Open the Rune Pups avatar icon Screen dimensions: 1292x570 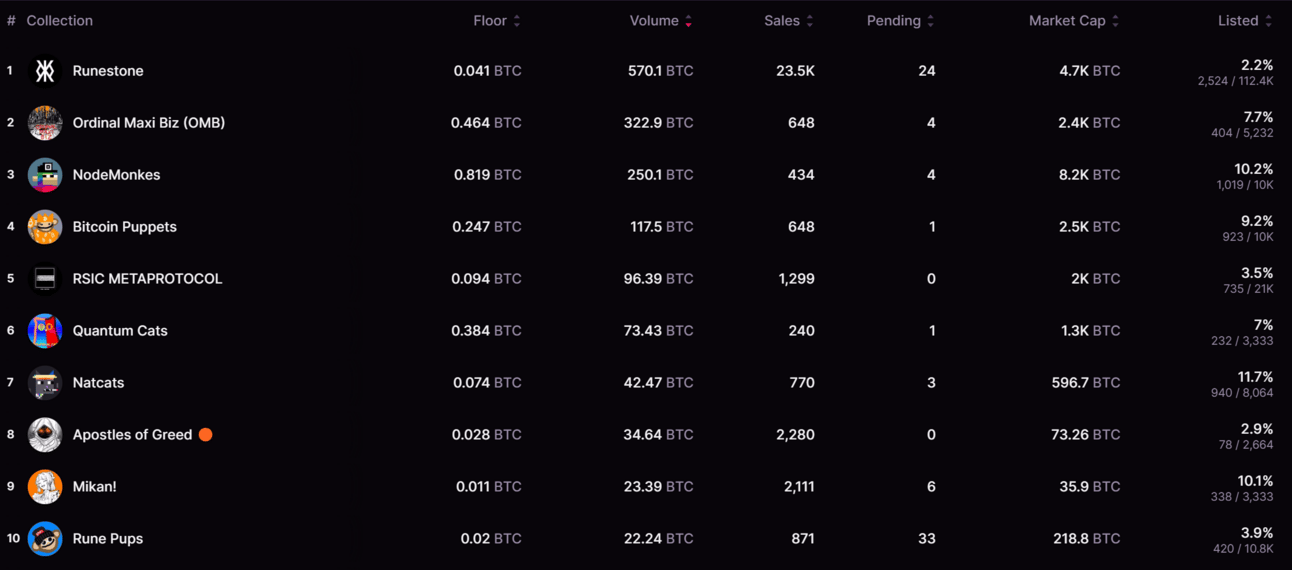pyautogui.click(x=45, y=539)
